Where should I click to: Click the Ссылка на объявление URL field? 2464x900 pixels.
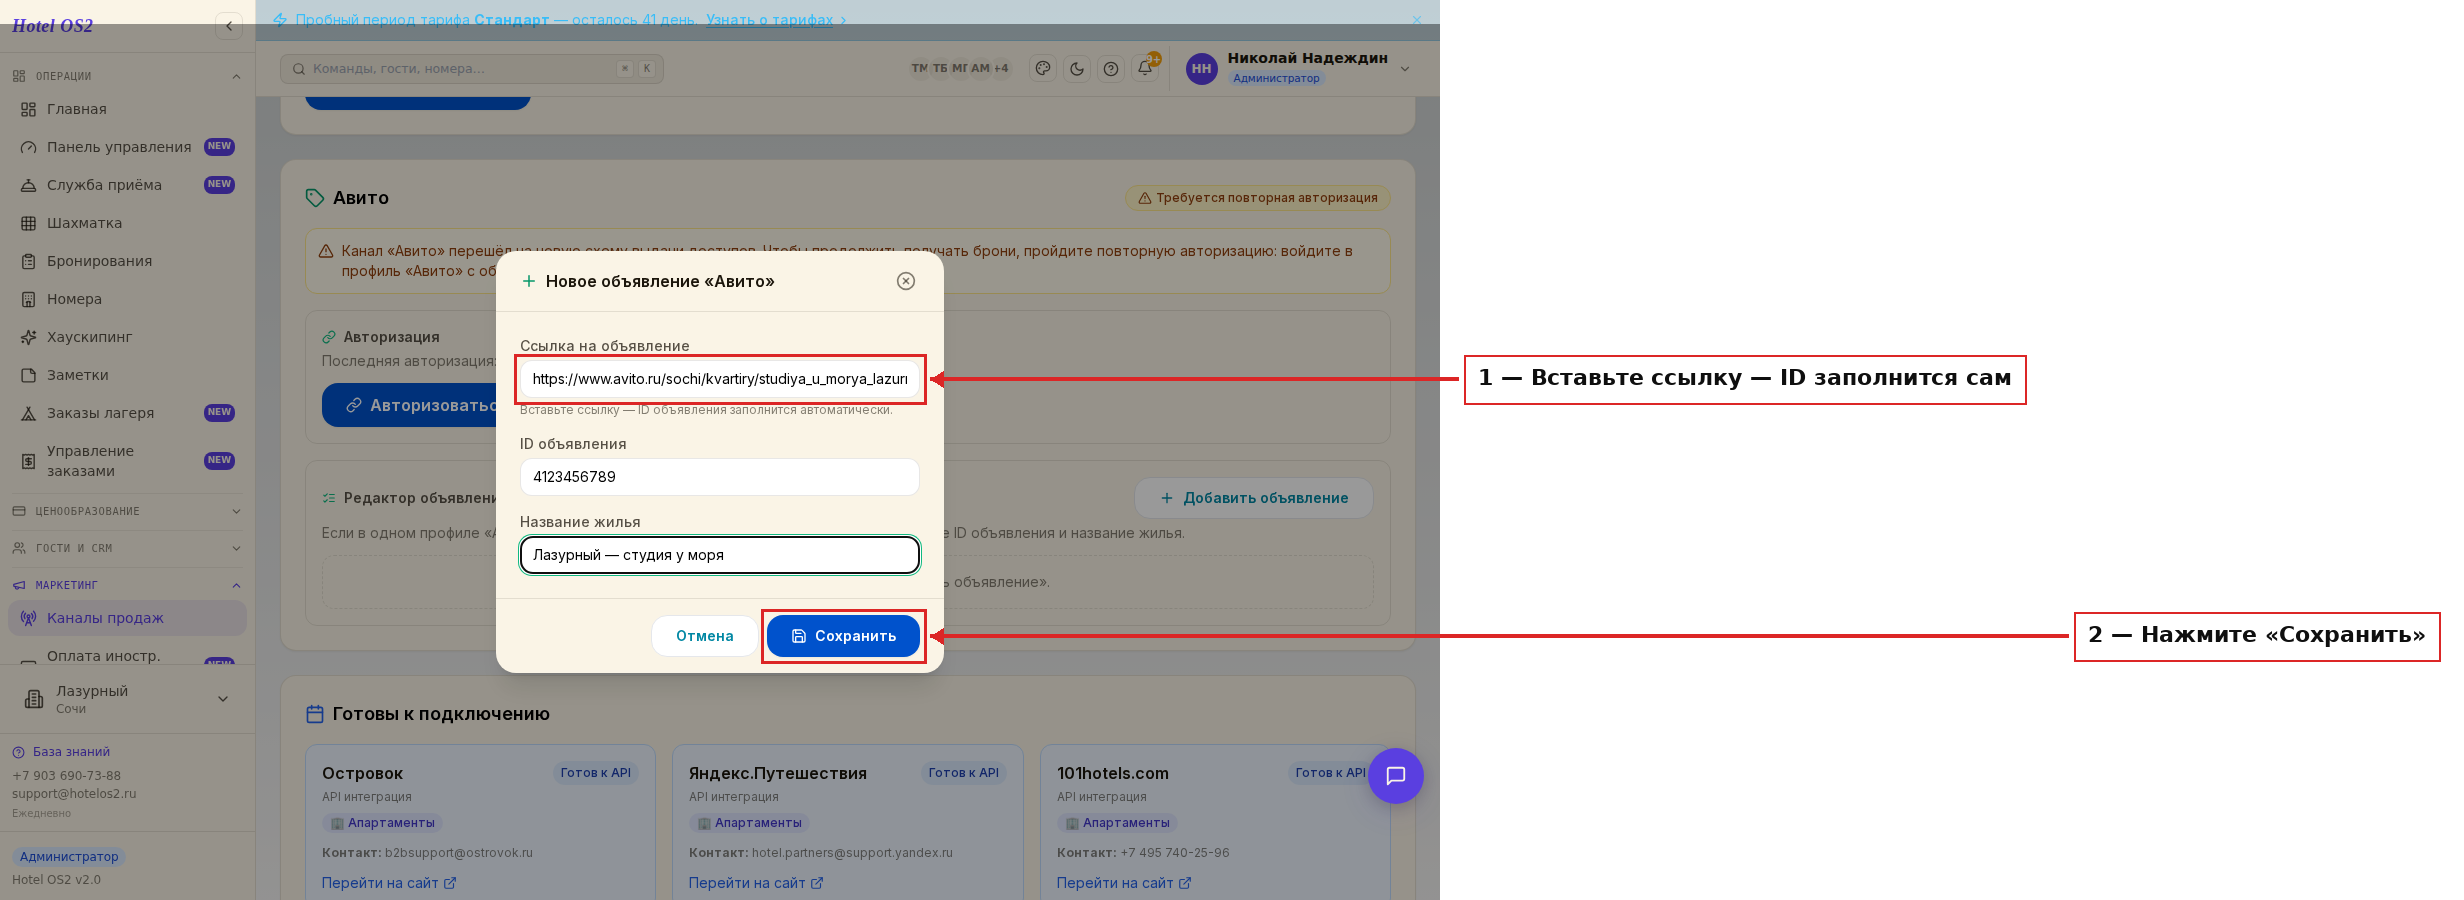point(720,379)
